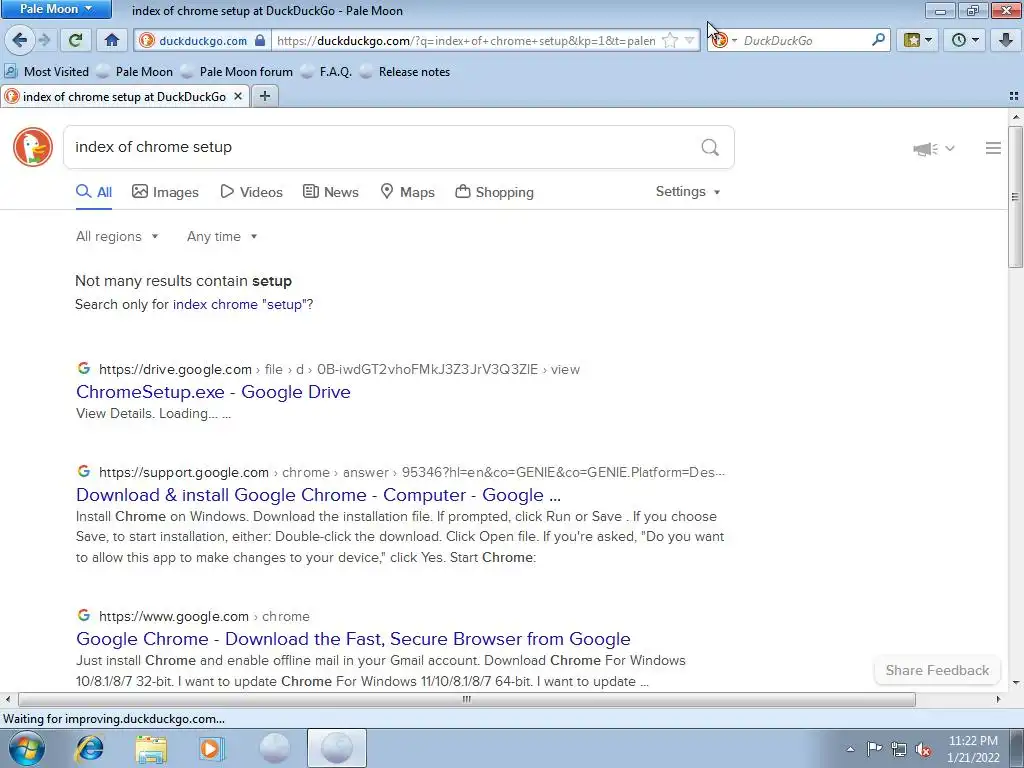This screenshot has width=1024, height=768.
Task: Go back with the browser back arrow
Action: (20, 40)
